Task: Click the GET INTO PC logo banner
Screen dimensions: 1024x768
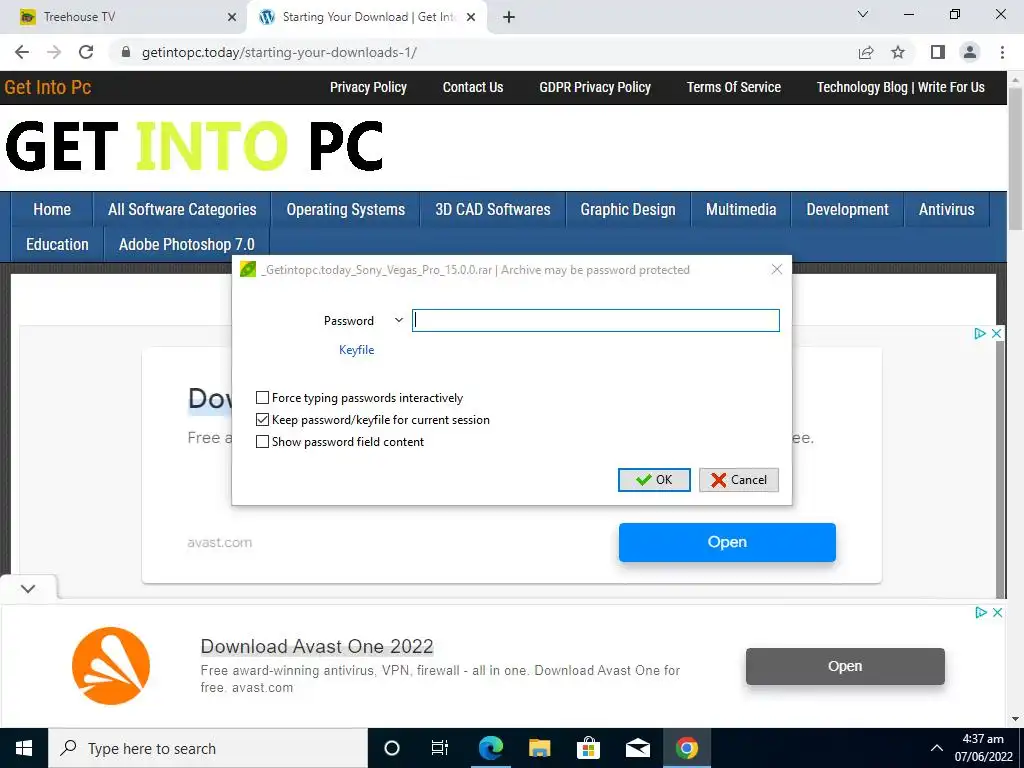Action: 194,146
